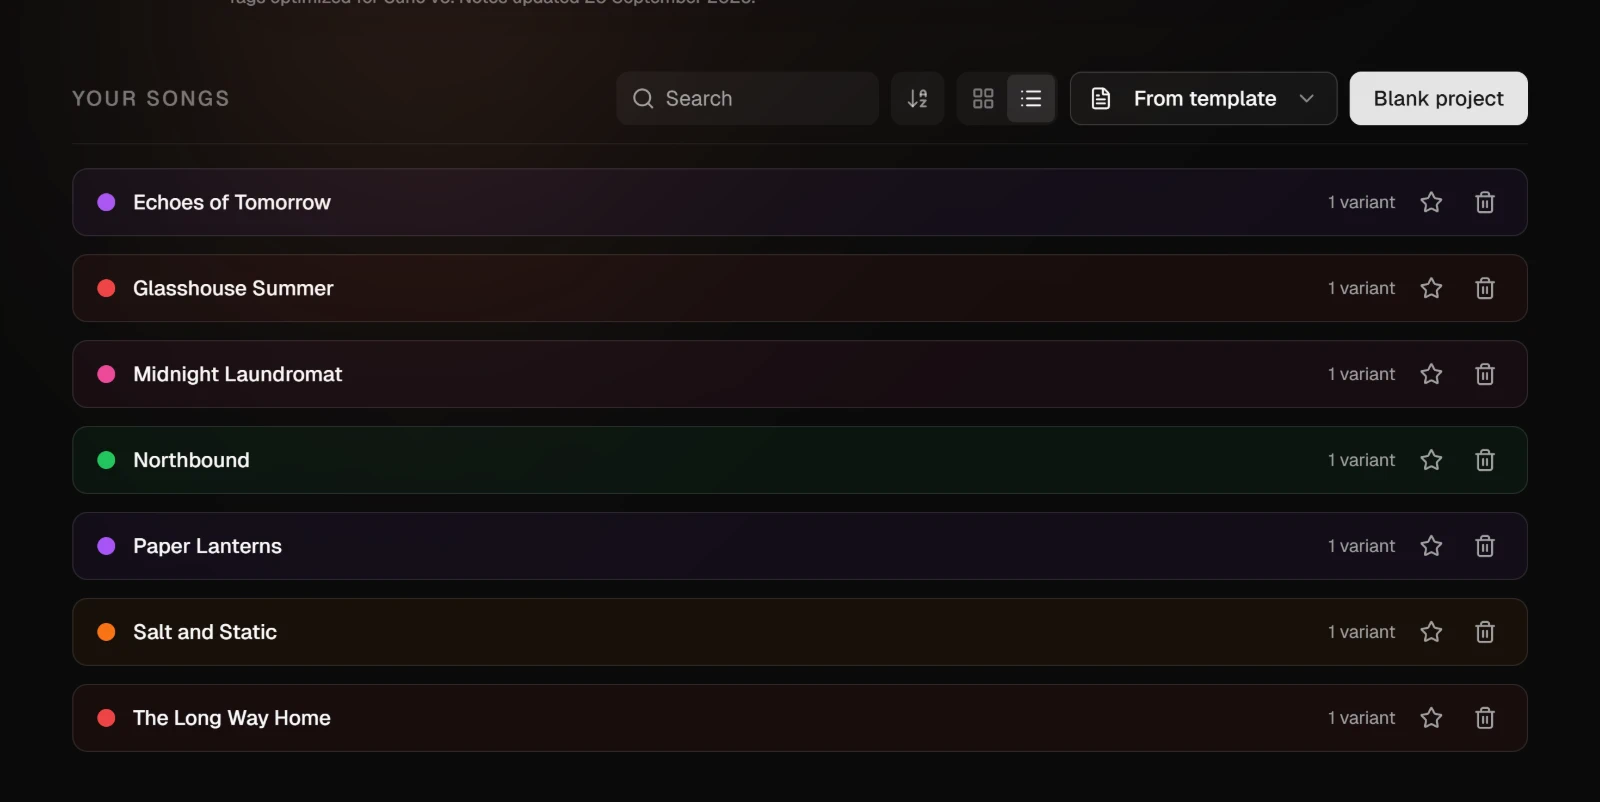Click purple dot of Echoes of Tomorrow
The width and height of the screenshot is (1600, 802).
click(106, 202)
